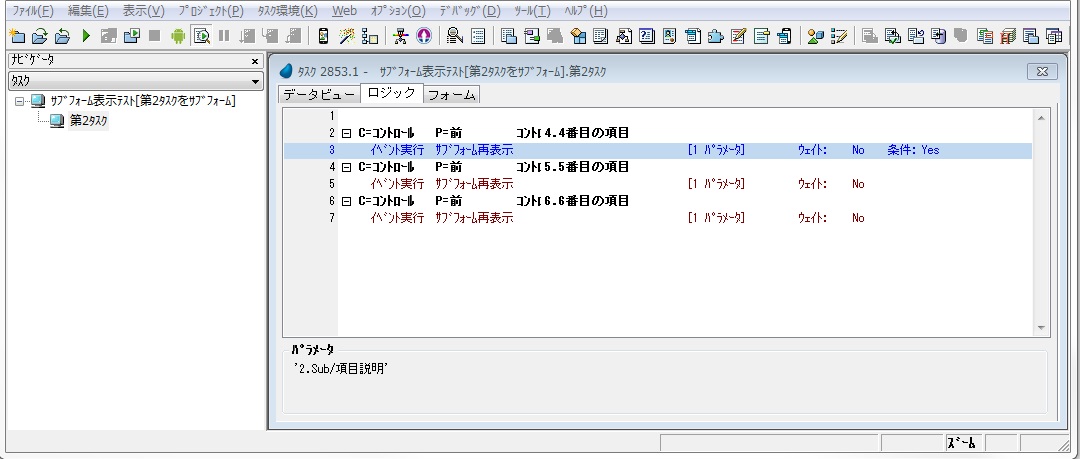The height and width of the screenshot is (459, 1080).
Task: Open the オプション(O) menu
Action: coord(397,11)
